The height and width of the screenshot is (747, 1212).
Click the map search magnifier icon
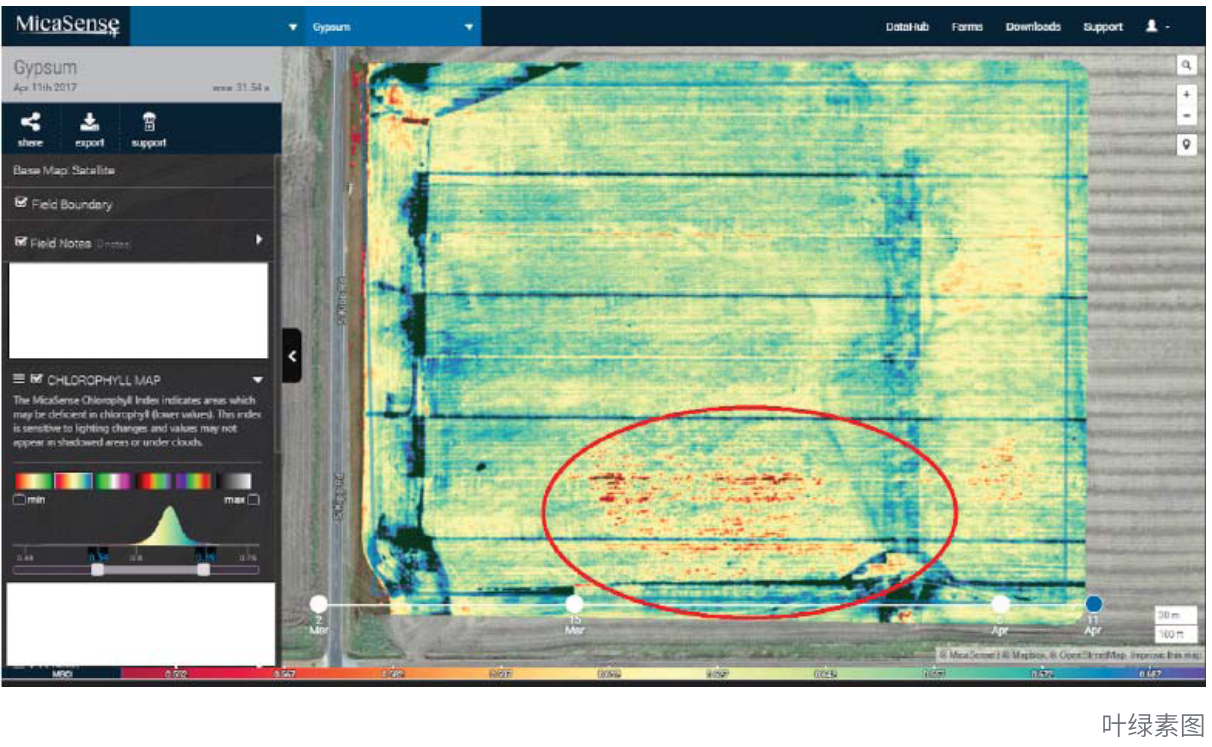click(1186, 65)
